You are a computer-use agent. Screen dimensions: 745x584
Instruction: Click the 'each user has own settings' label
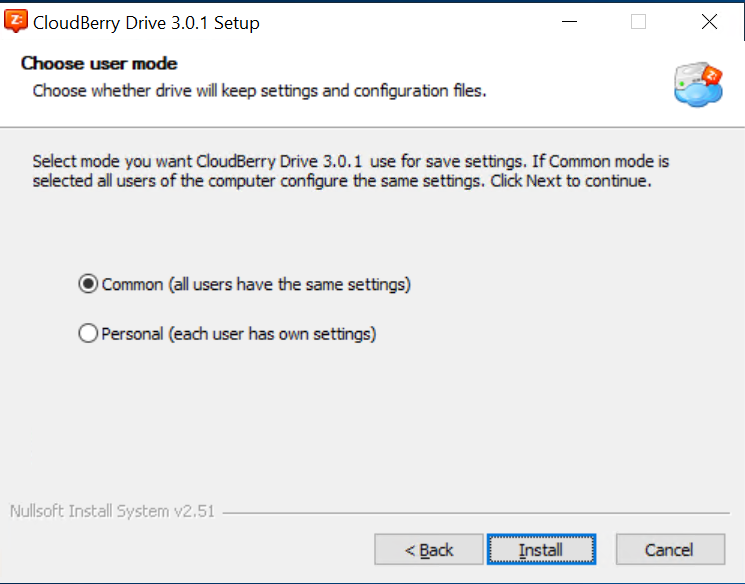(239, 334)
